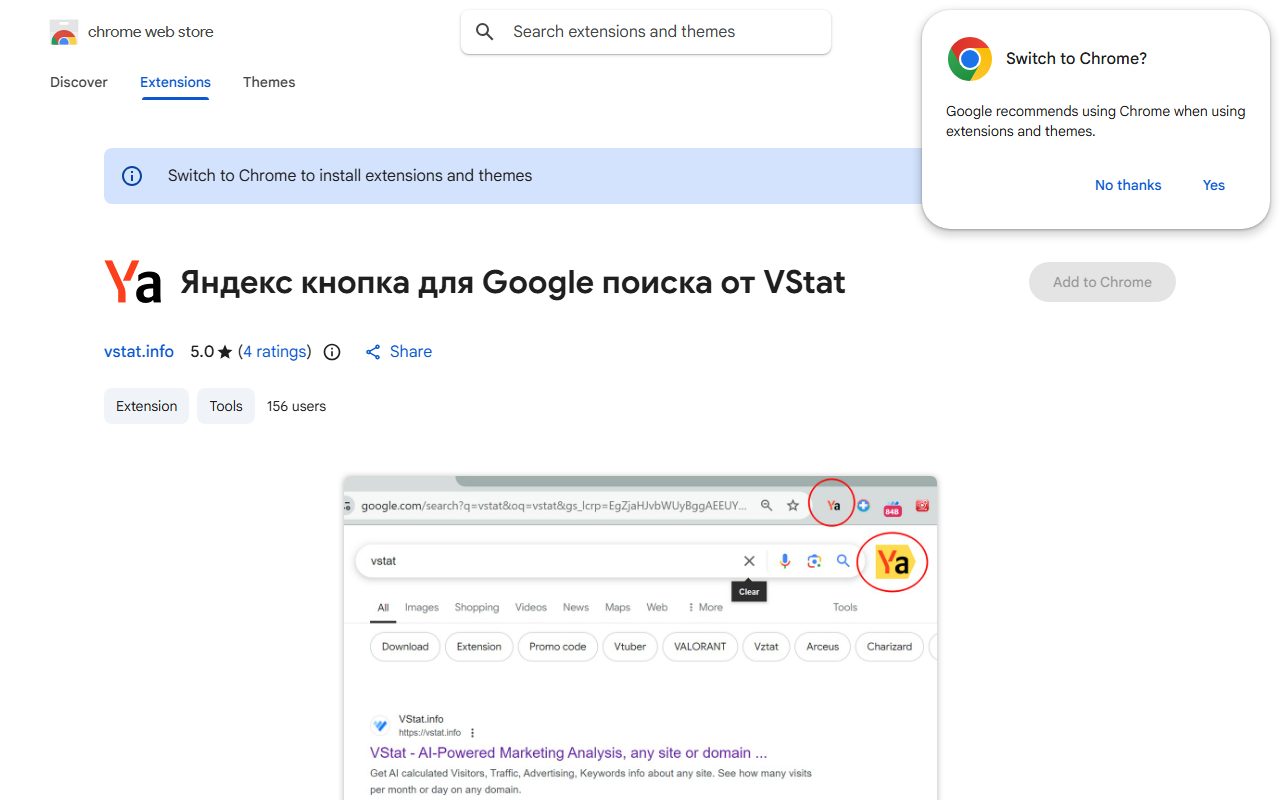
Task: Open the 4 ratings link
Action: click(x=275, y=352)
